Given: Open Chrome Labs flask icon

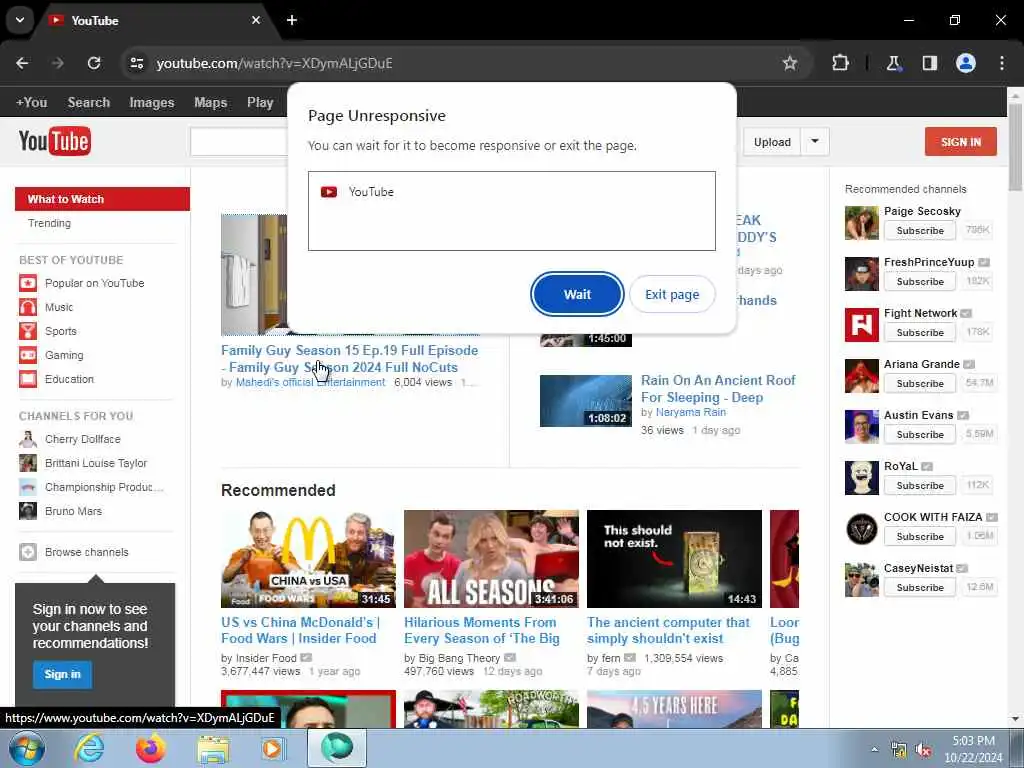Looking at the screenshot, I should (893, 63).
